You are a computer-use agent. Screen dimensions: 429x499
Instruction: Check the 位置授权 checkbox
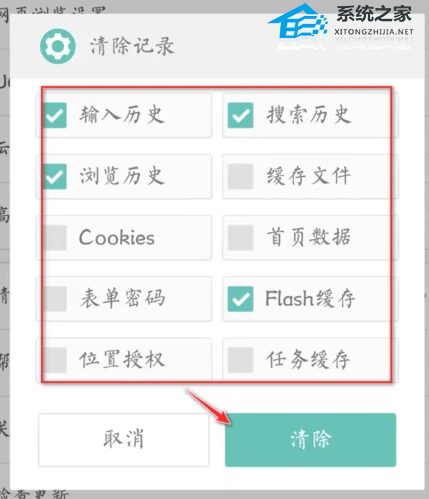(55, 360)
